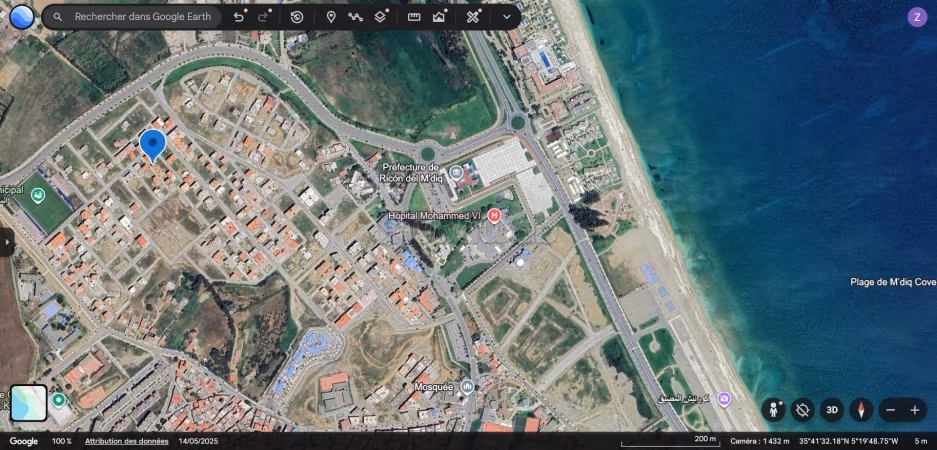The height and width of the screenshot is (450, 937).
Task: Open the elevation profile tool
Action: 439,17
